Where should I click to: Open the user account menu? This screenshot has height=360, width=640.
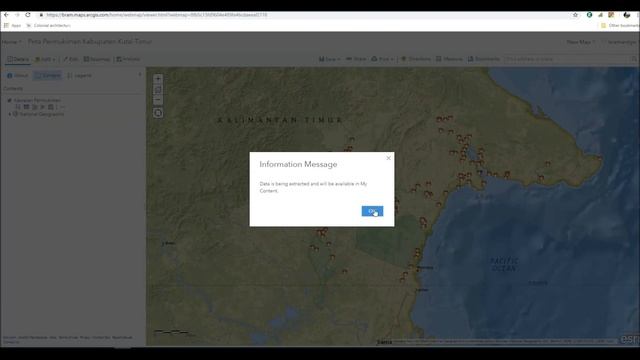point(620,42)
